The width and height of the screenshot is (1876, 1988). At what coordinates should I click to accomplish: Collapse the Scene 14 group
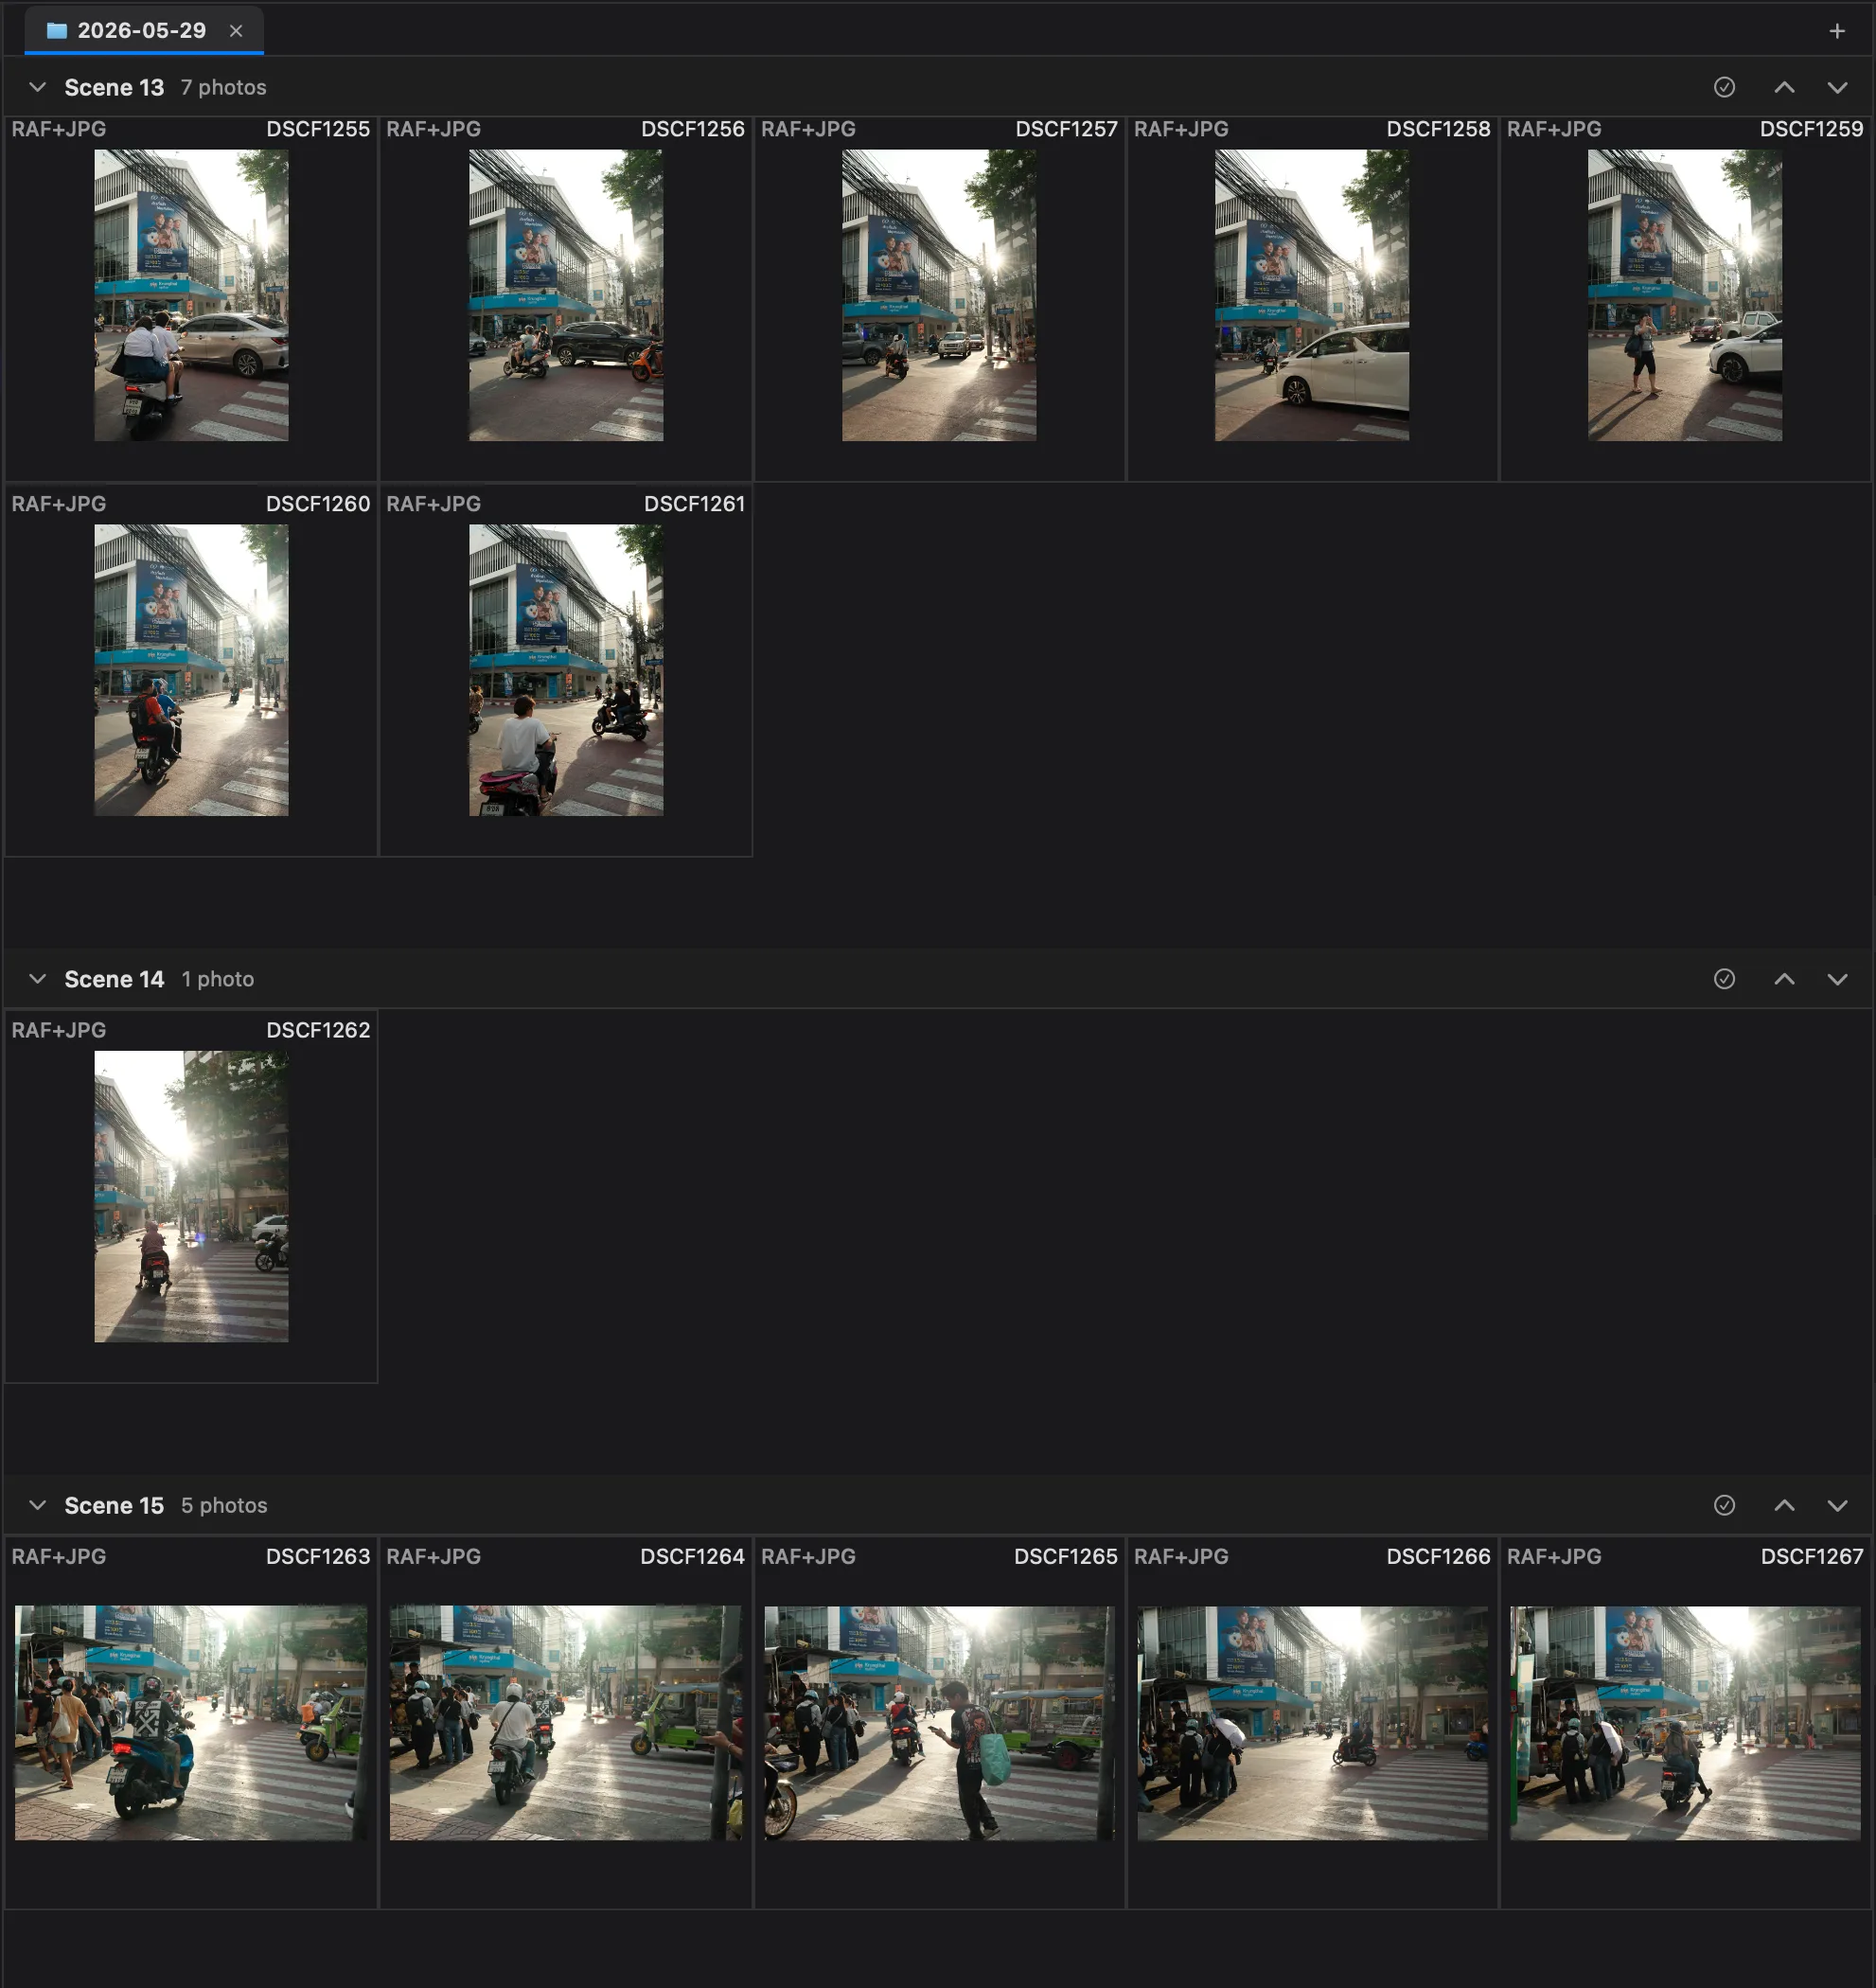tap(37, 979)
